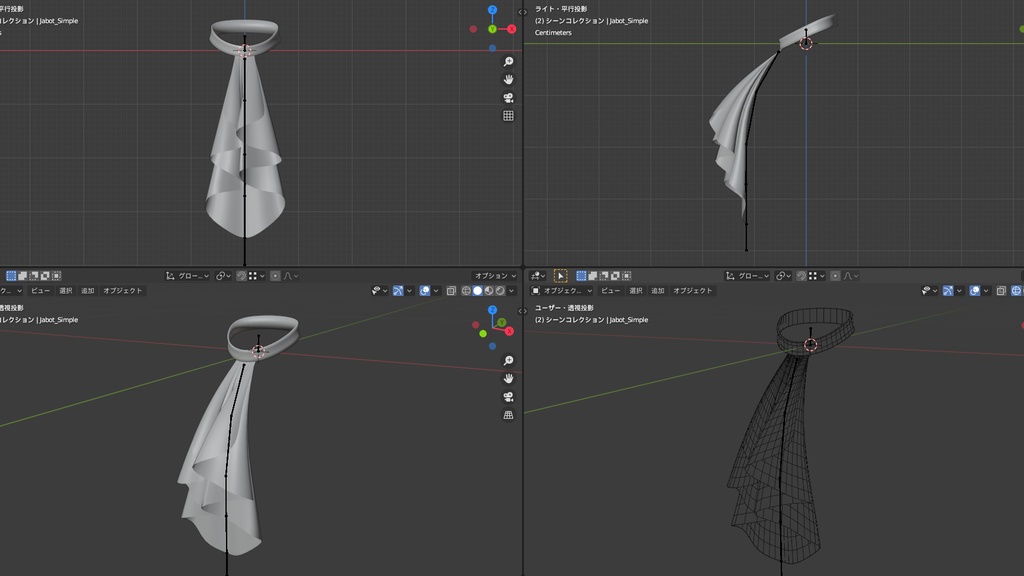Toggle viewport overlays visibility
The height and width of the screenshot is (576, 1024).
[424, 290]
